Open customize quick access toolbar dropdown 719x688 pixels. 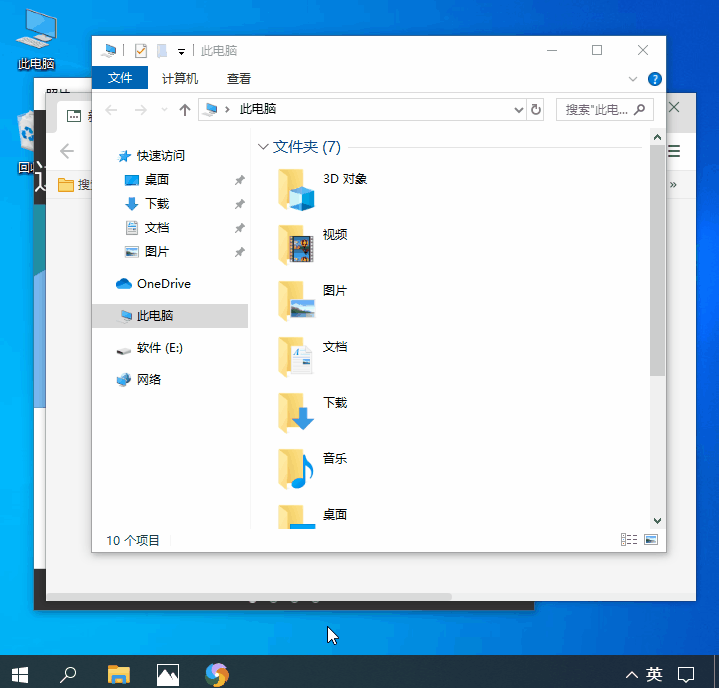pyautogui.click(x=182, y=51)
